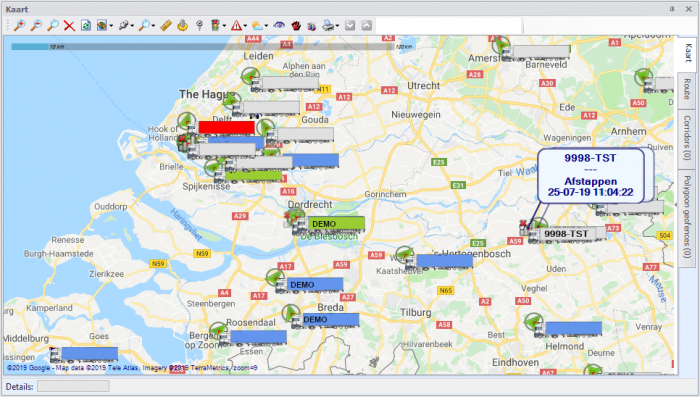Click the printer icon

(x=328, y=25)
